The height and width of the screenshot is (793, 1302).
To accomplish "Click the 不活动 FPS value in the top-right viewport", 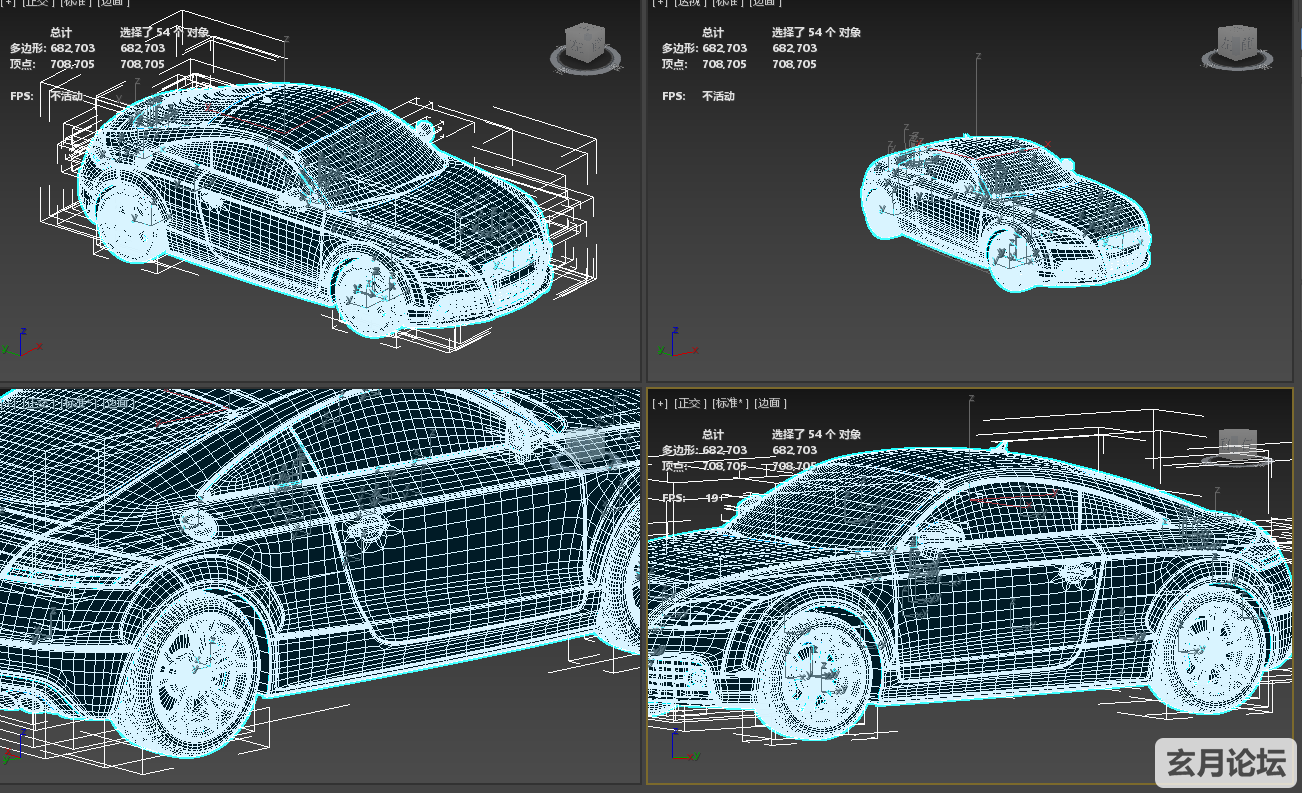I will (x=718, y=96).
